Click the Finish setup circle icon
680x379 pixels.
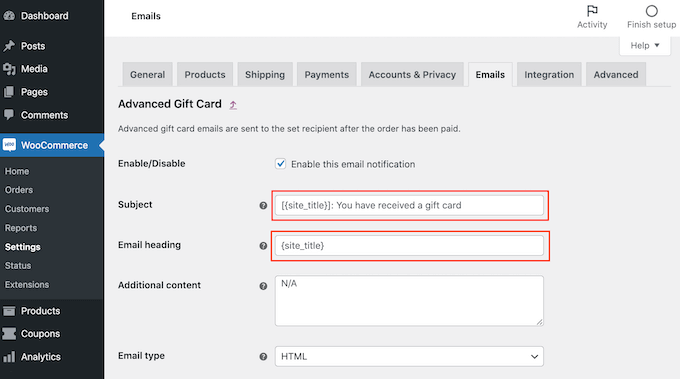(651, 11)
